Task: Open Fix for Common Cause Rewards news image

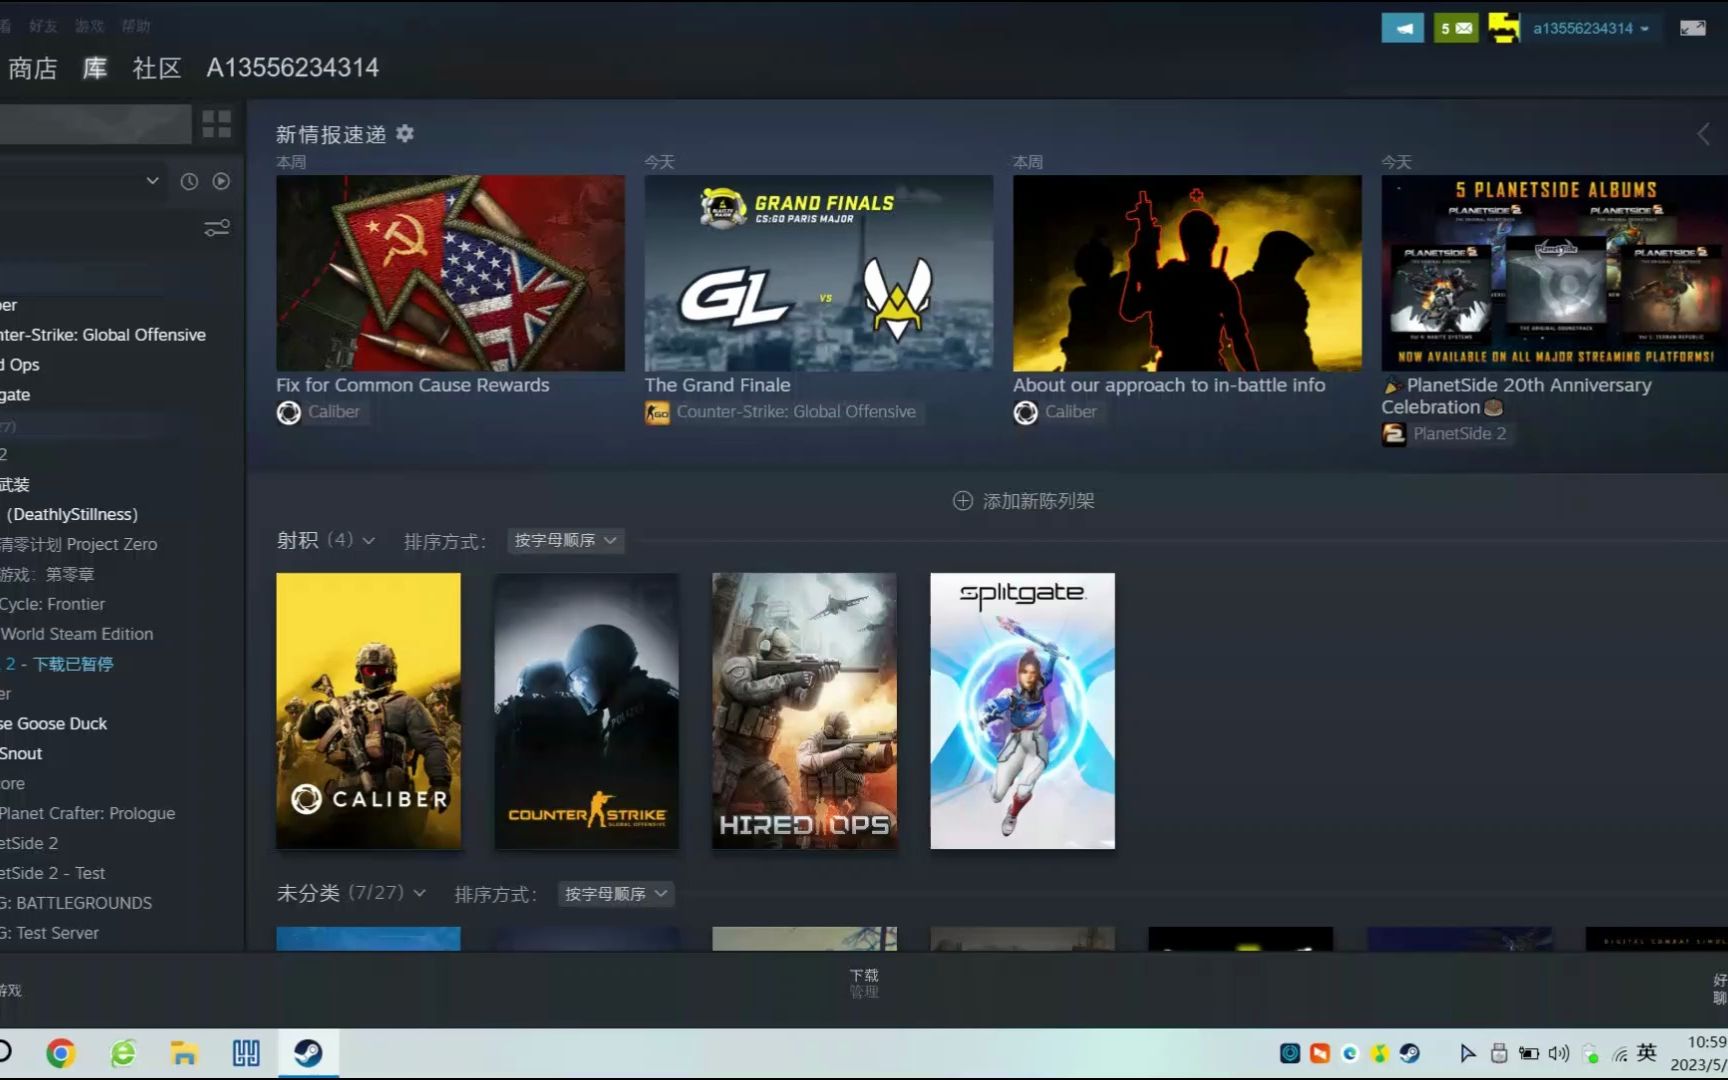Action: [450, 273]
